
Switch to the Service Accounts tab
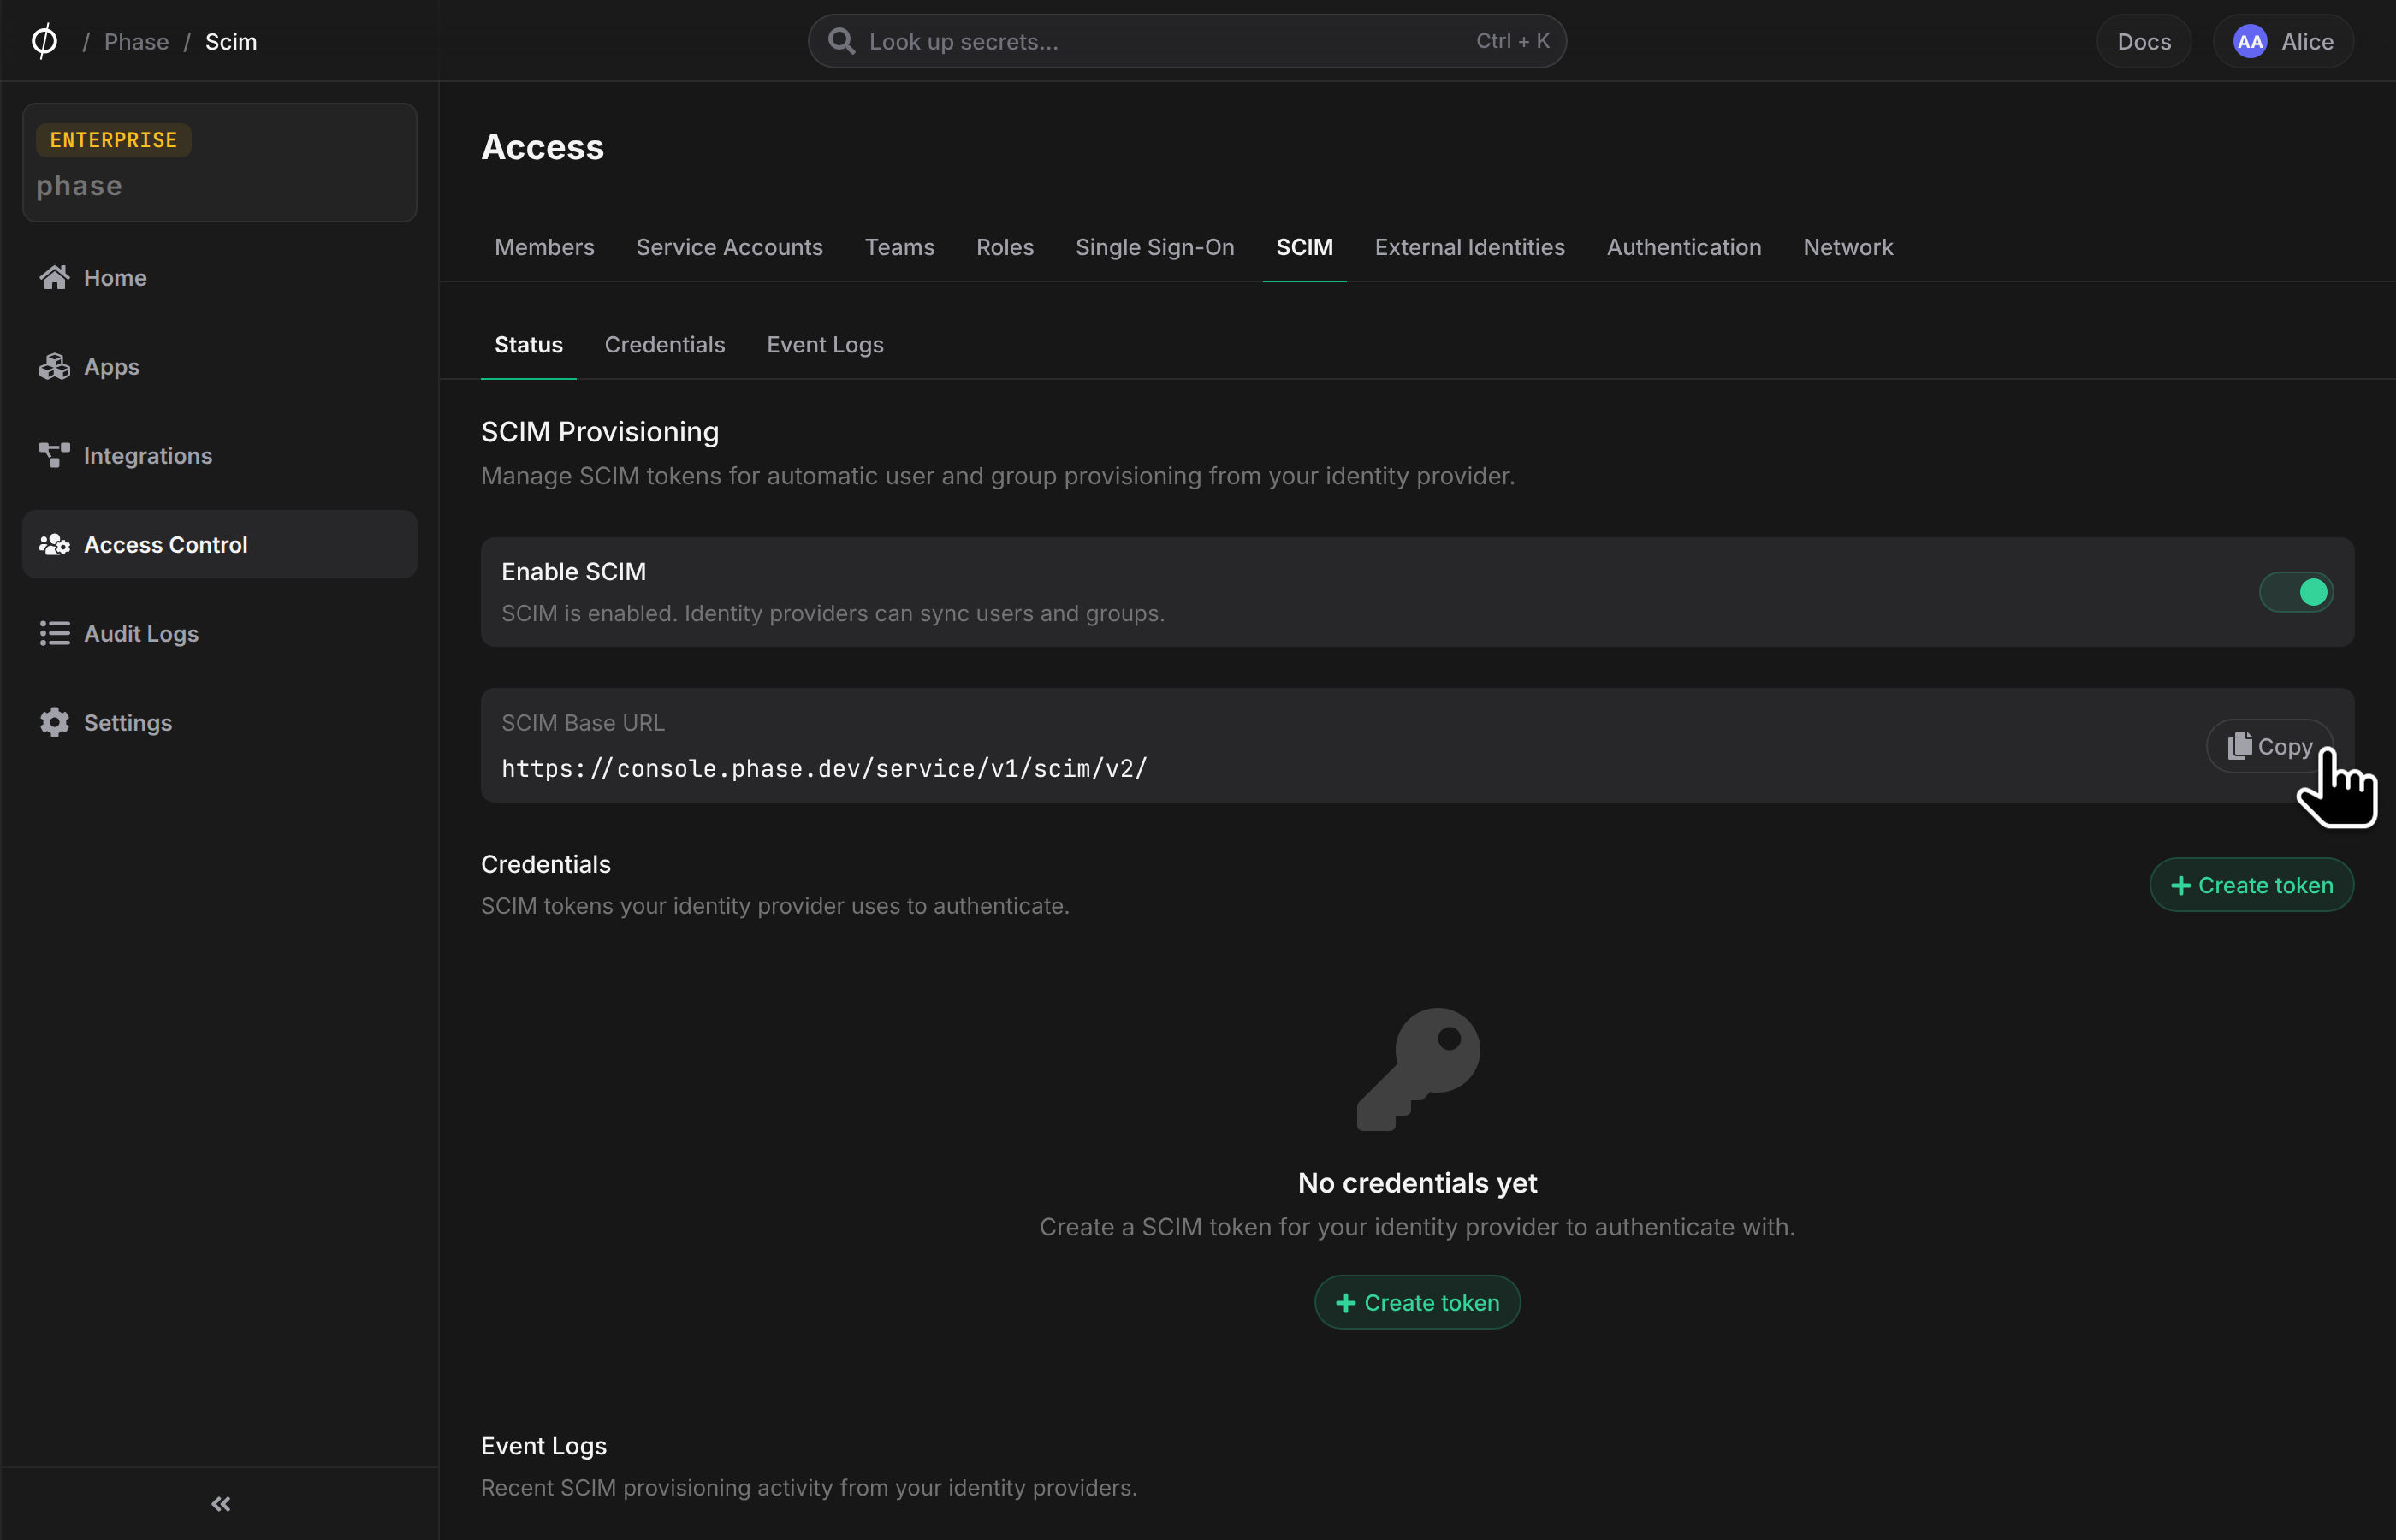pyautogui.click(x=729, y=247)
